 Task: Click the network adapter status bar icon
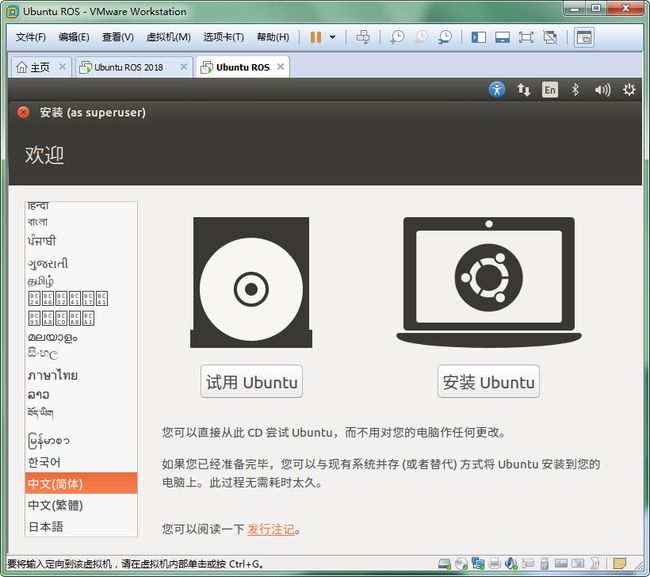tap(478, 563)
